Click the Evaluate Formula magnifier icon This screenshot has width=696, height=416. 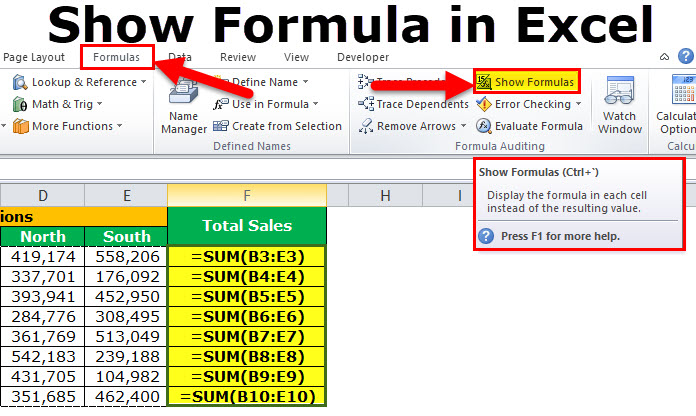click(484, 126)
